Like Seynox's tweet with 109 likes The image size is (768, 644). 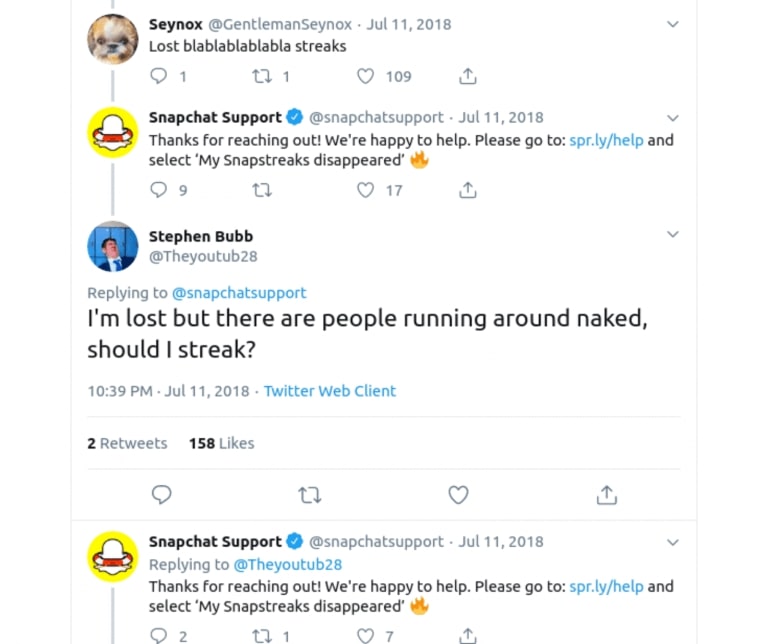(365, 76)
